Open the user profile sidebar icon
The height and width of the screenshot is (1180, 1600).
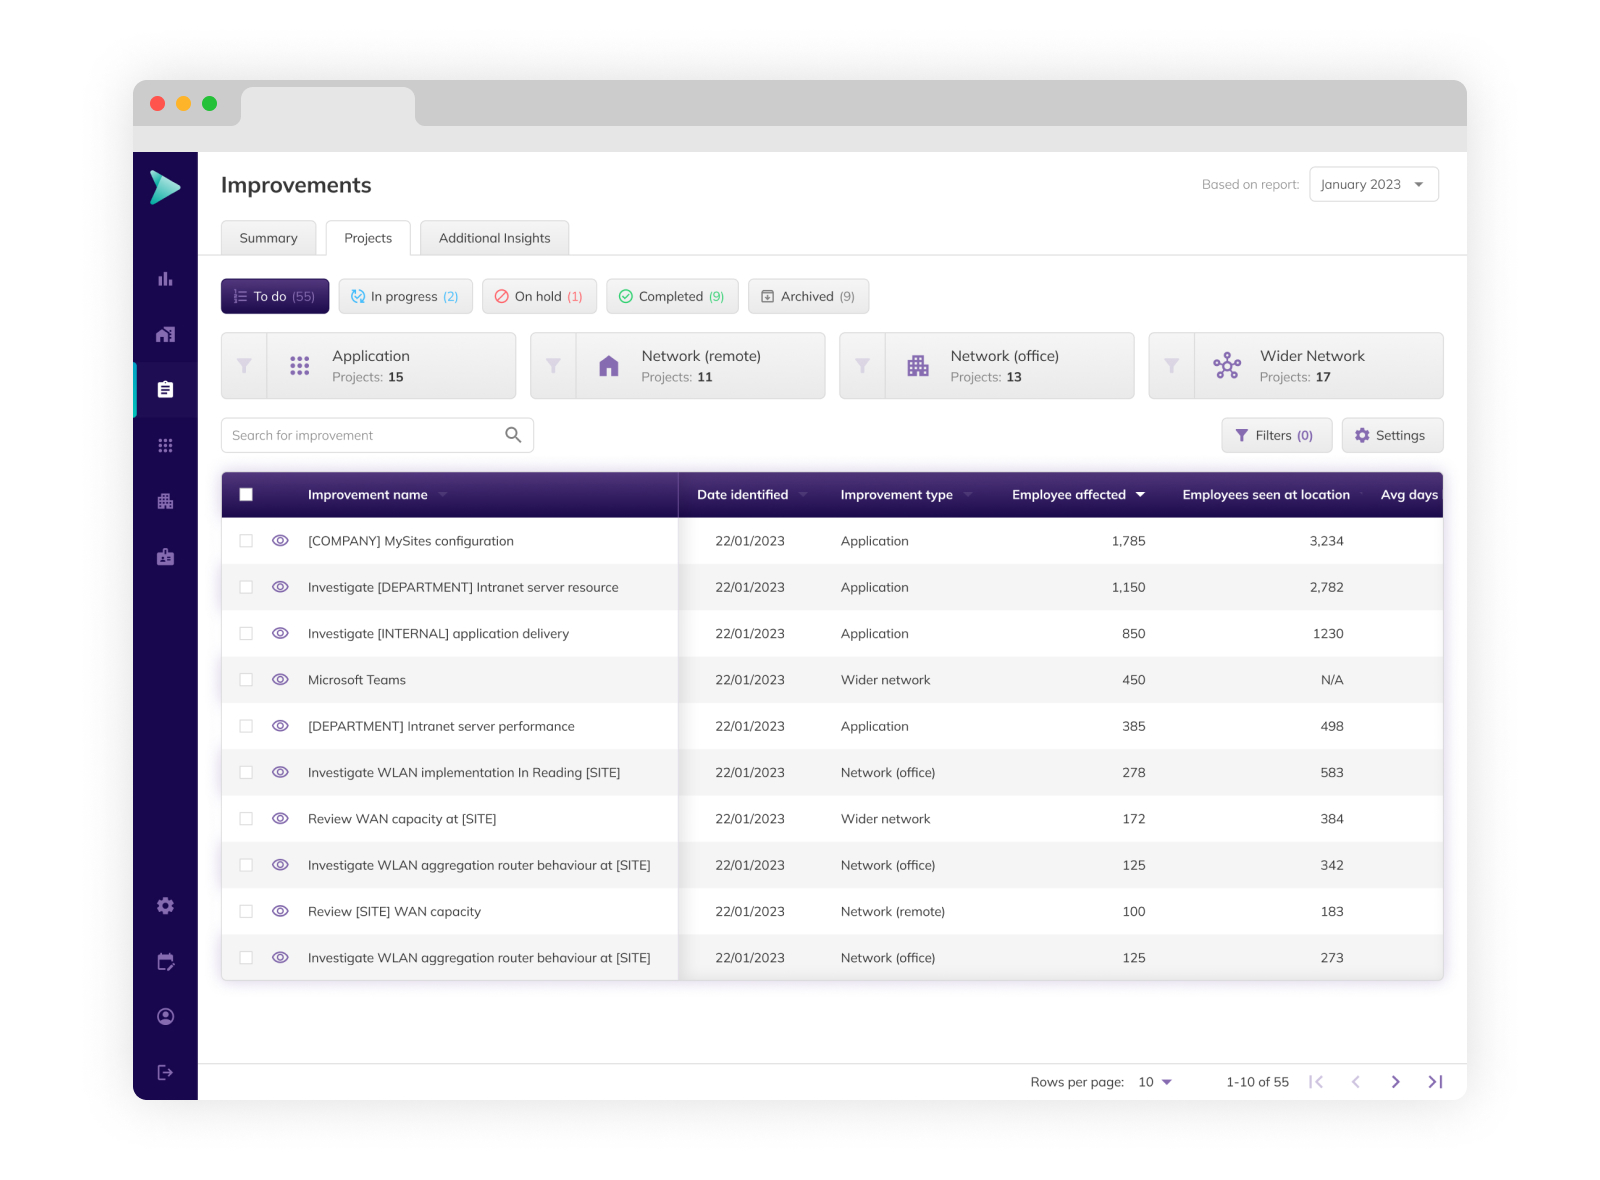pyautogui.click(x=165, y=1016)
